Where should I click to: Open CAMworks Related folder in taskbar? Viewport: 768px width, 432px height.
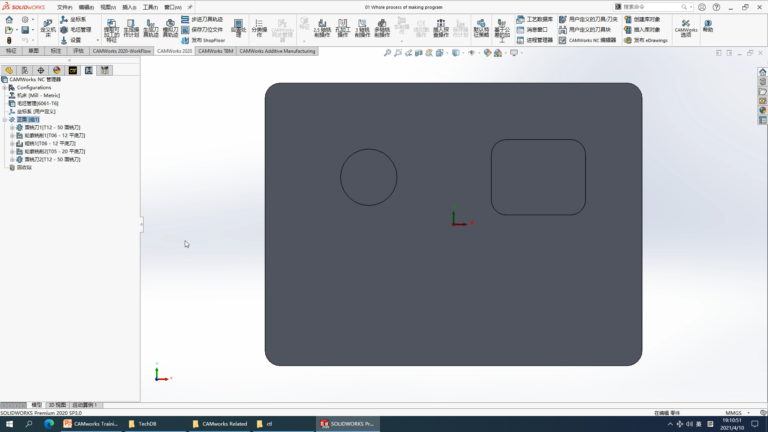220,424
